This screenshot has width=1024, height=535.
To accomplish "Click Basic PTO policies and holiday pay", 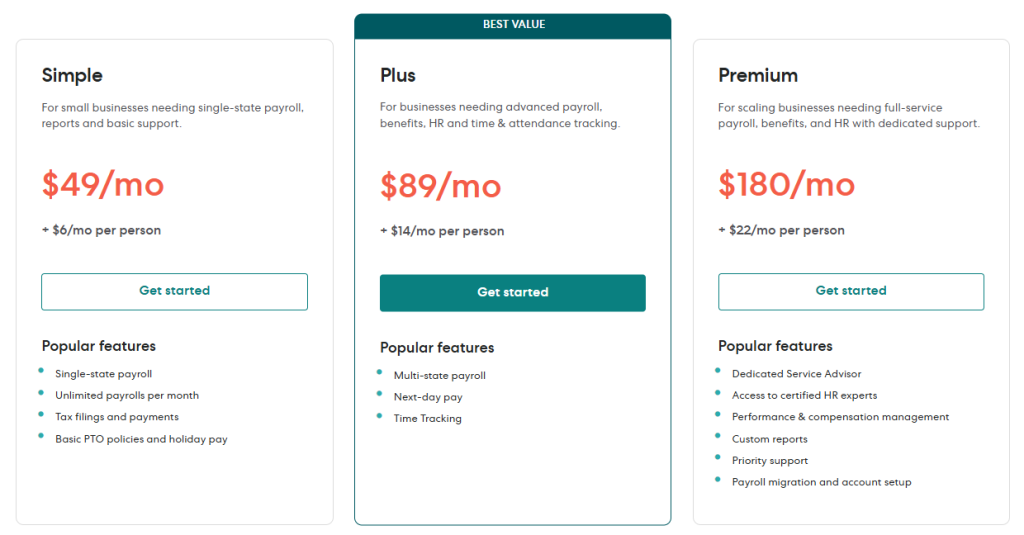I will (141, 439).
